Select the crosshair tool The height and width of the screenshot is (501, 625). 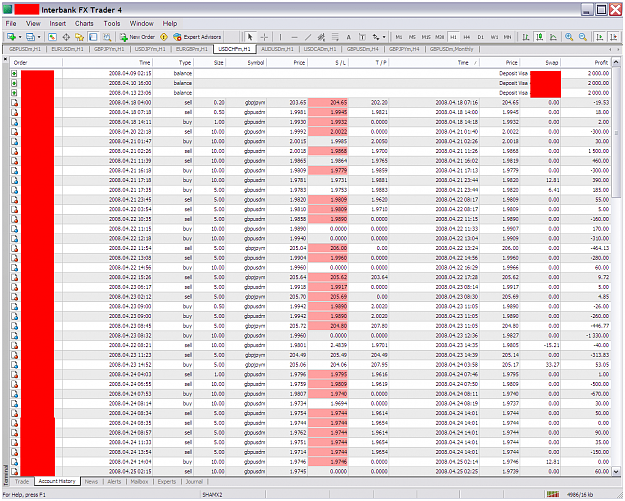[264, 37]
